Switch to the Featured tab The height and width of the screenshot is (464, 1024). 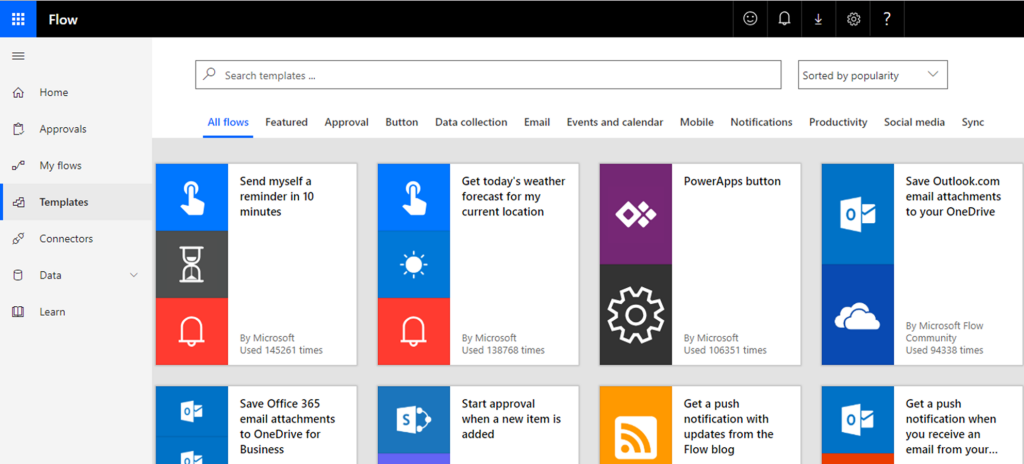[286, 122]
